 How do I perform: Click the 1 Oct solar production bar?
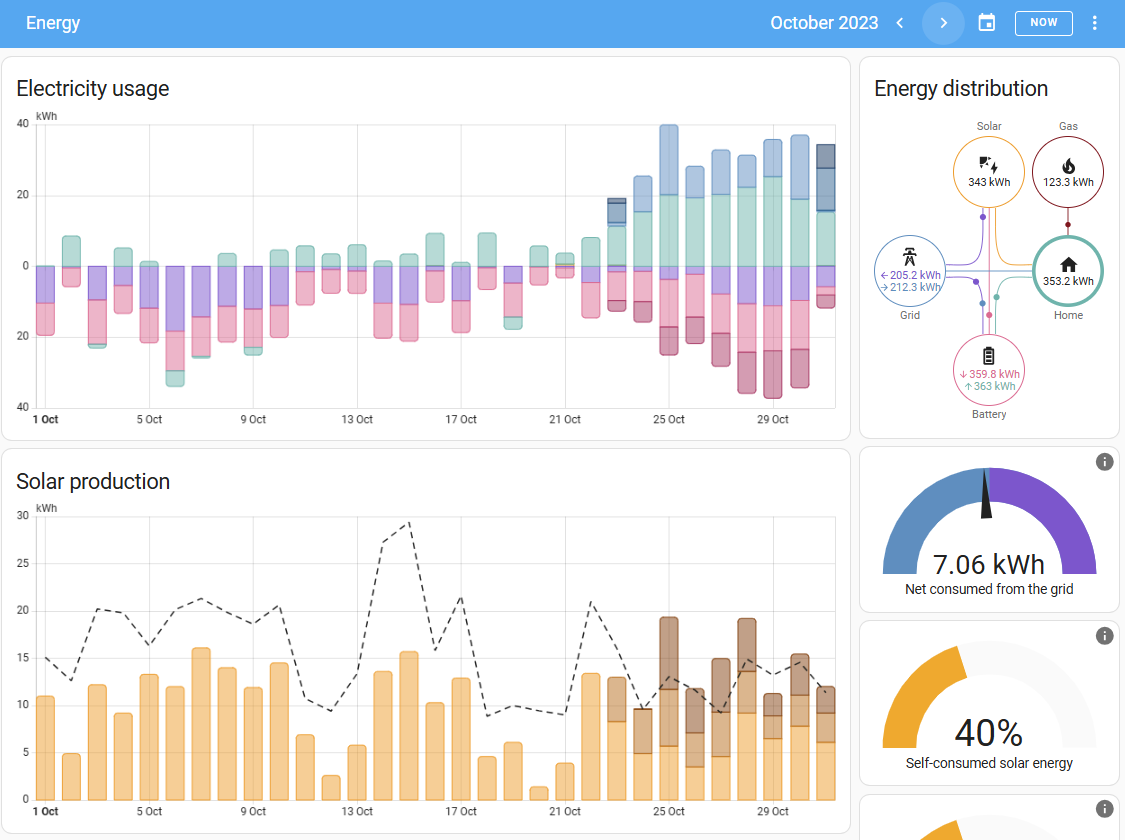(x=45, y=747)
